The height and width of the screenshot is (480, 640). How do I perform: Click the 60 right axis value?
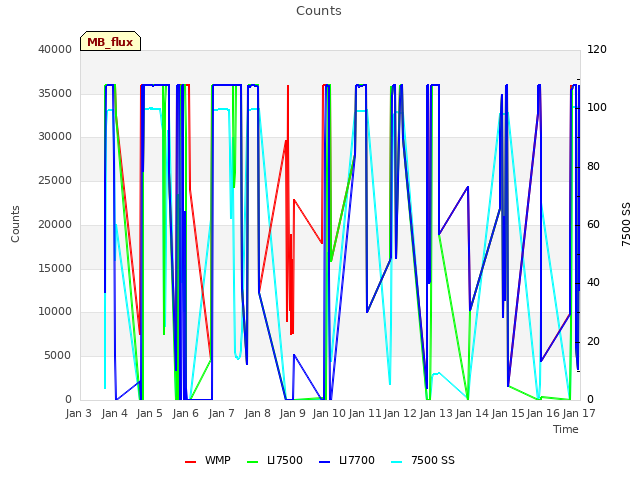pyautogui.click(x=593, y=224)
